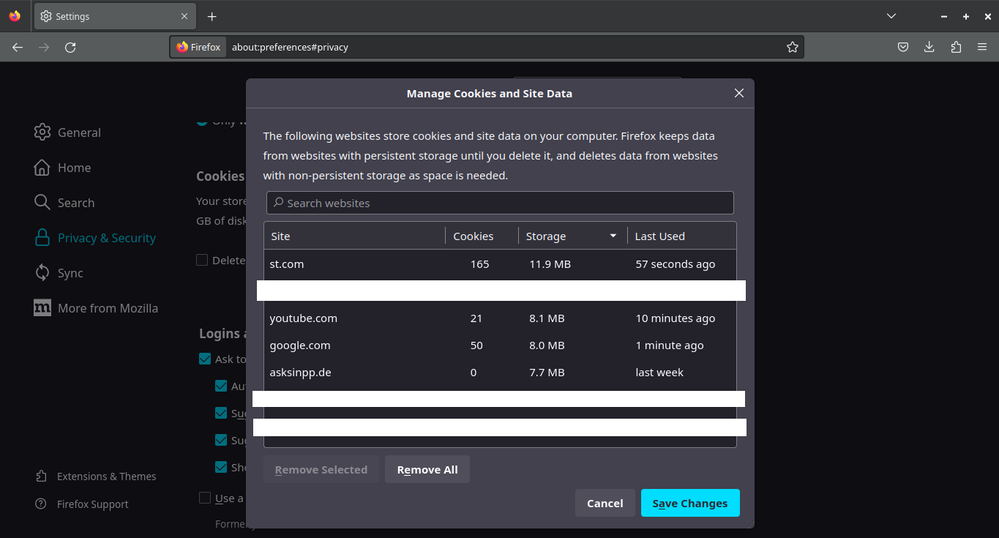This screenshot has width=999, height=538.
Task: Open Sync settings category
Action: point(59,273)
